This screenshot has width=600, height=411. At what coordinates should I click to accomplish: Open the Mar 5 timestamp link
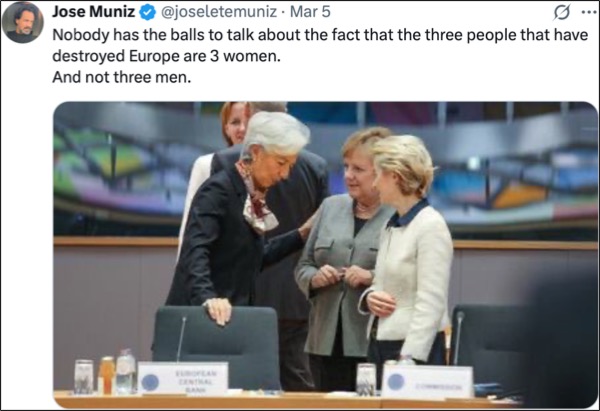(310, 12)
